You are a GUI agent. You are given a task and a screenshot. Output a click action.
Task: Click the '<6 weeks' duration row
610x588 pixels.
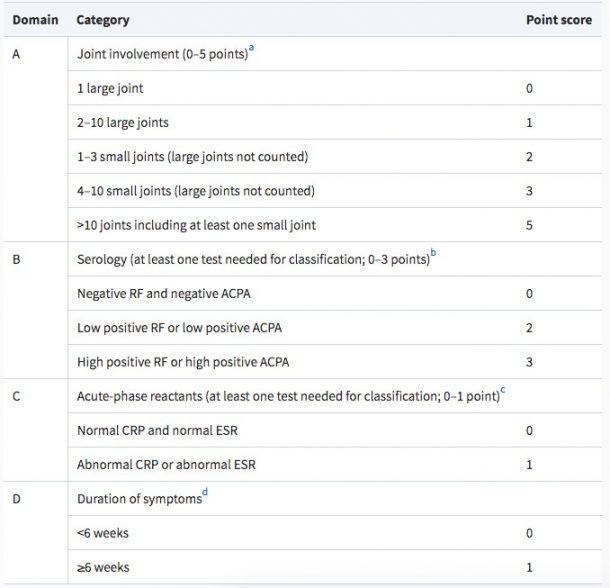[x=103, y=533]
